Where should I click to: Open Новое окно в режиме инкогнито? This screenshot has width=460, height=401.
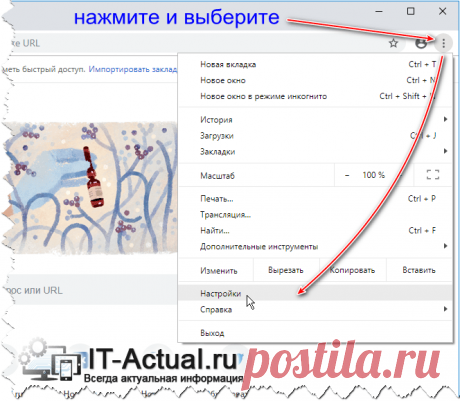(x=315, y=96)
